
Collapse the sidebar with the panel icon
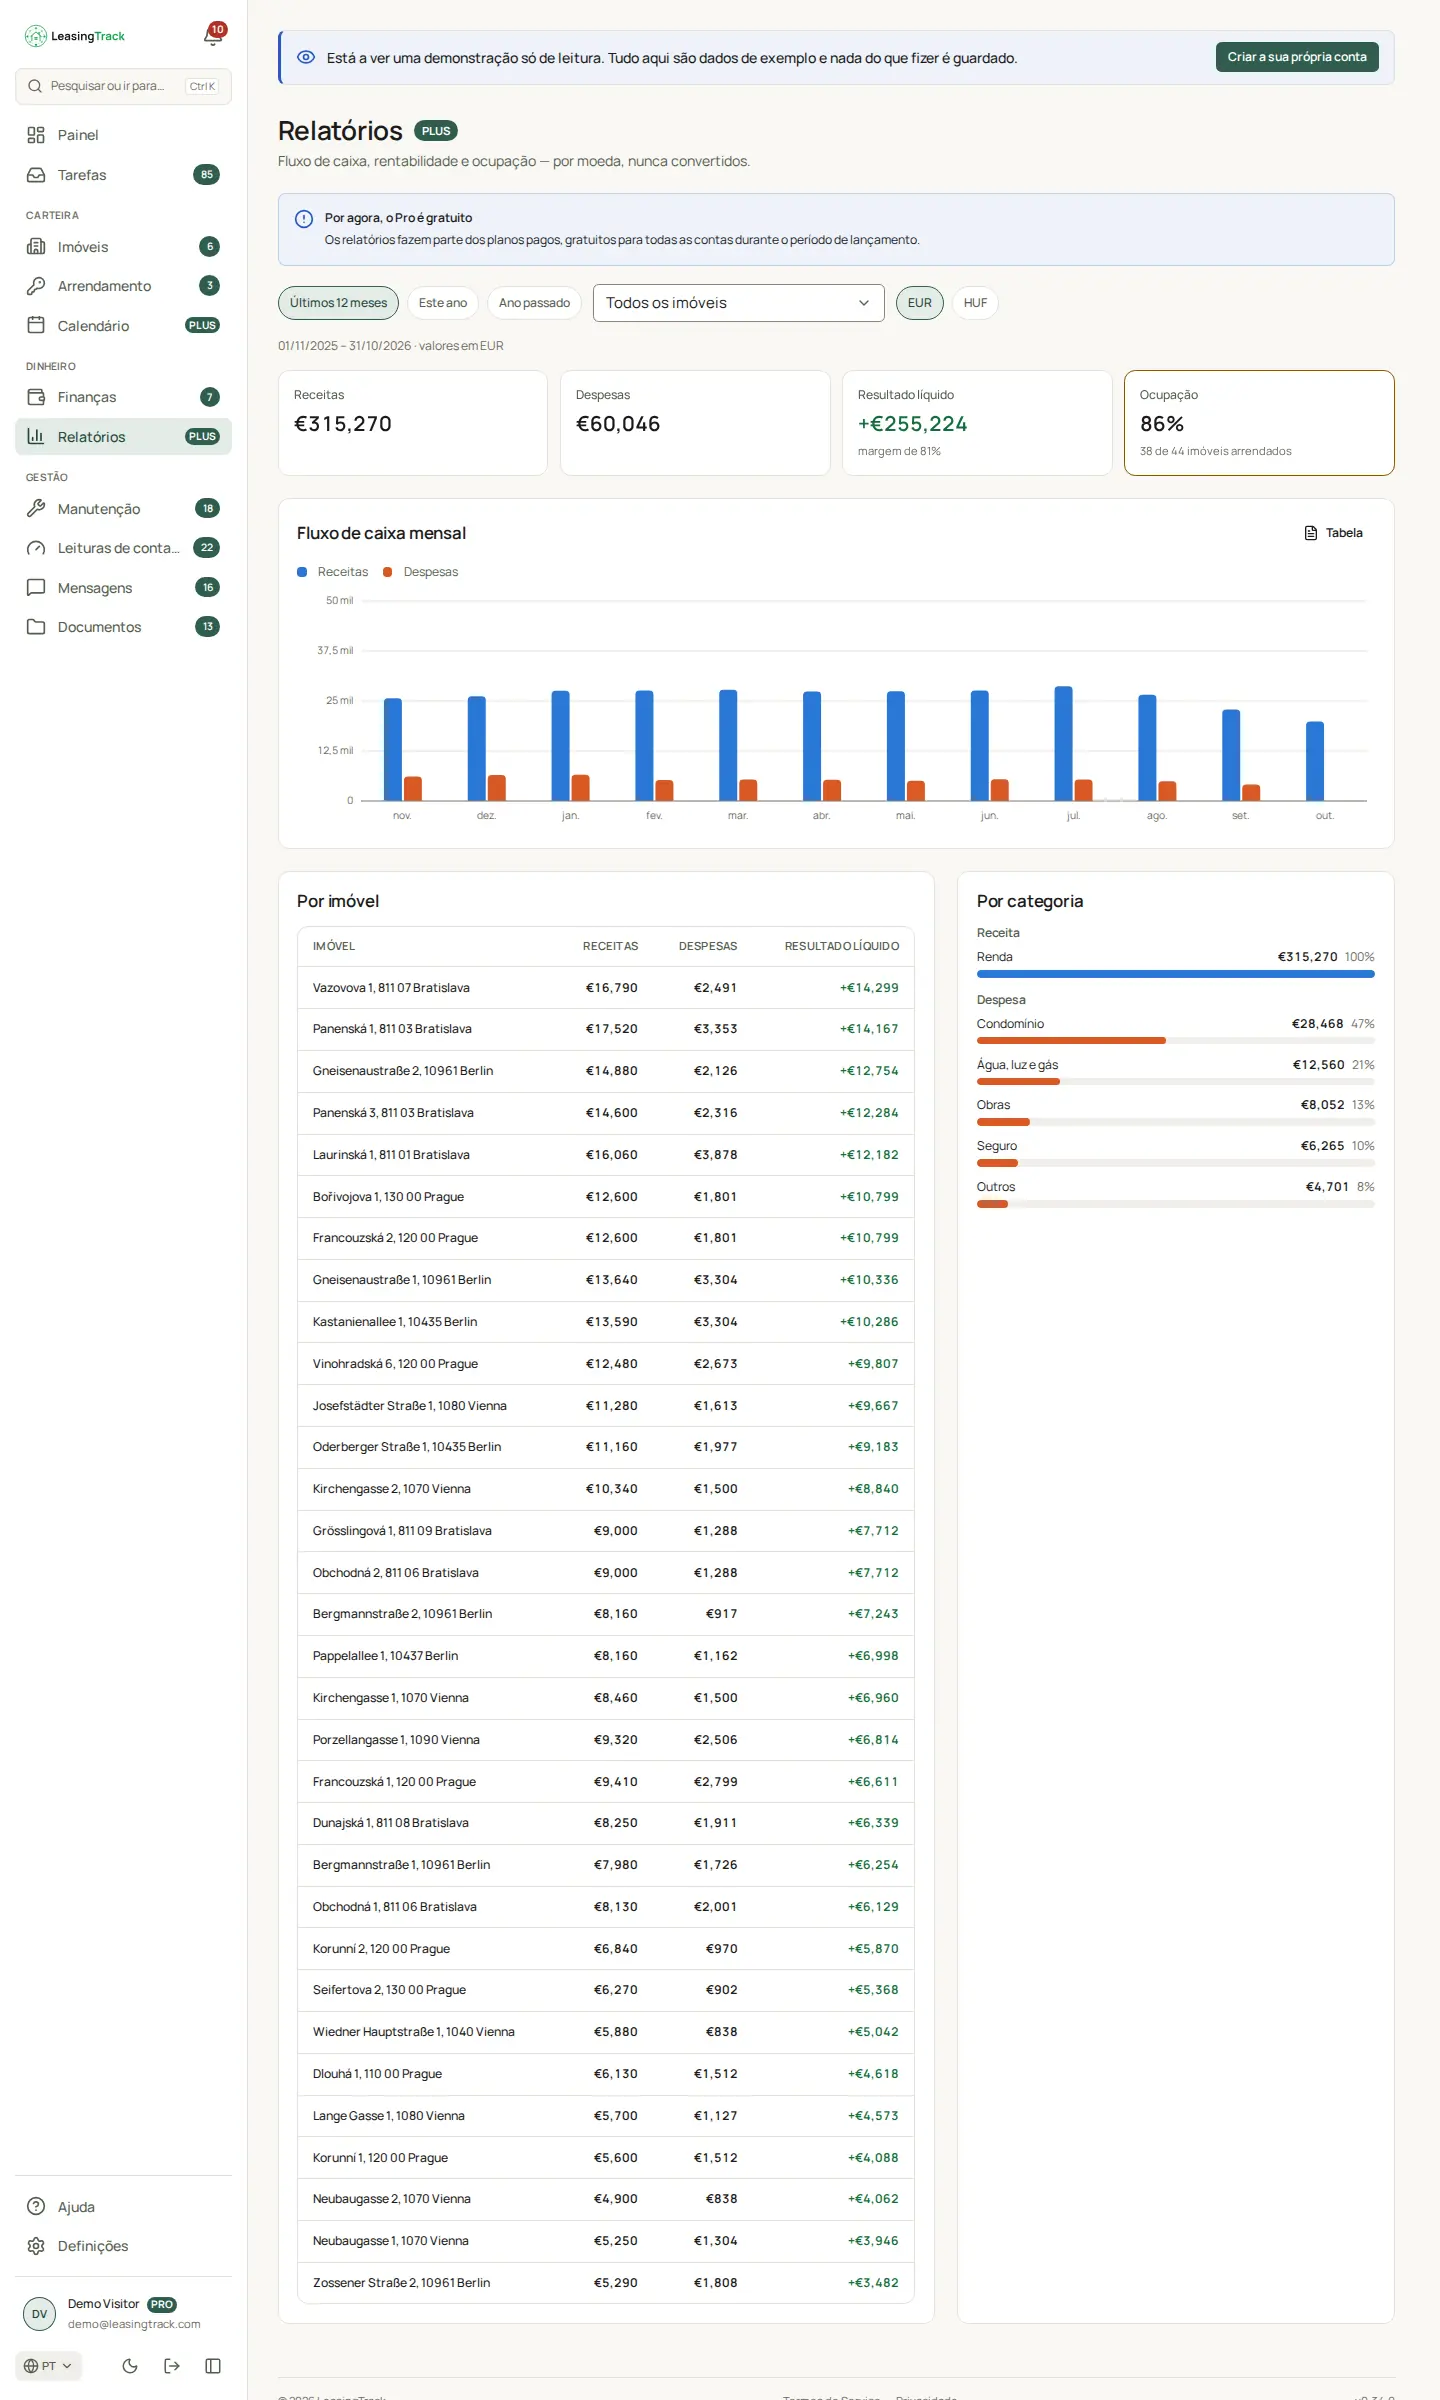click(x=213, y=2366)
